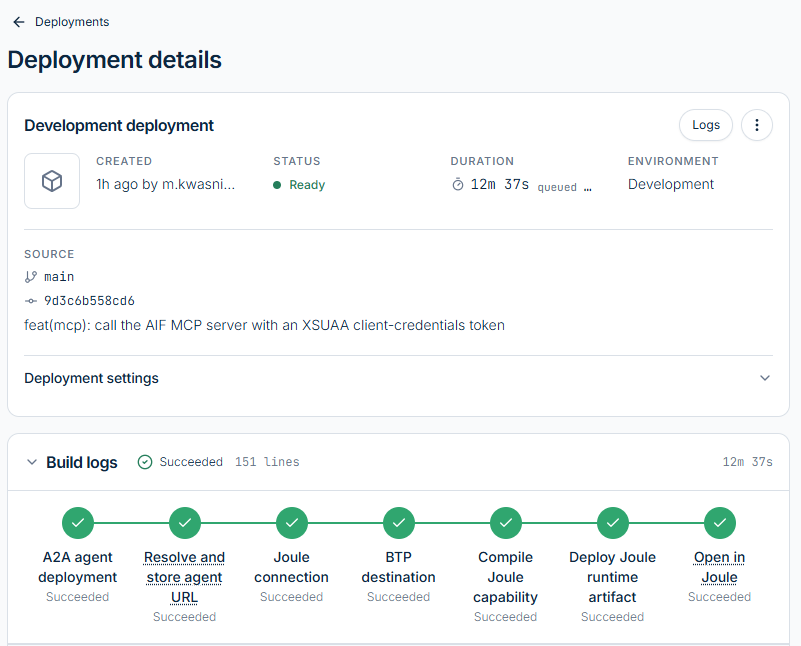801x646 pixels.
Task: Click the 'BTP destination' step label
Action: coord(398,567)
